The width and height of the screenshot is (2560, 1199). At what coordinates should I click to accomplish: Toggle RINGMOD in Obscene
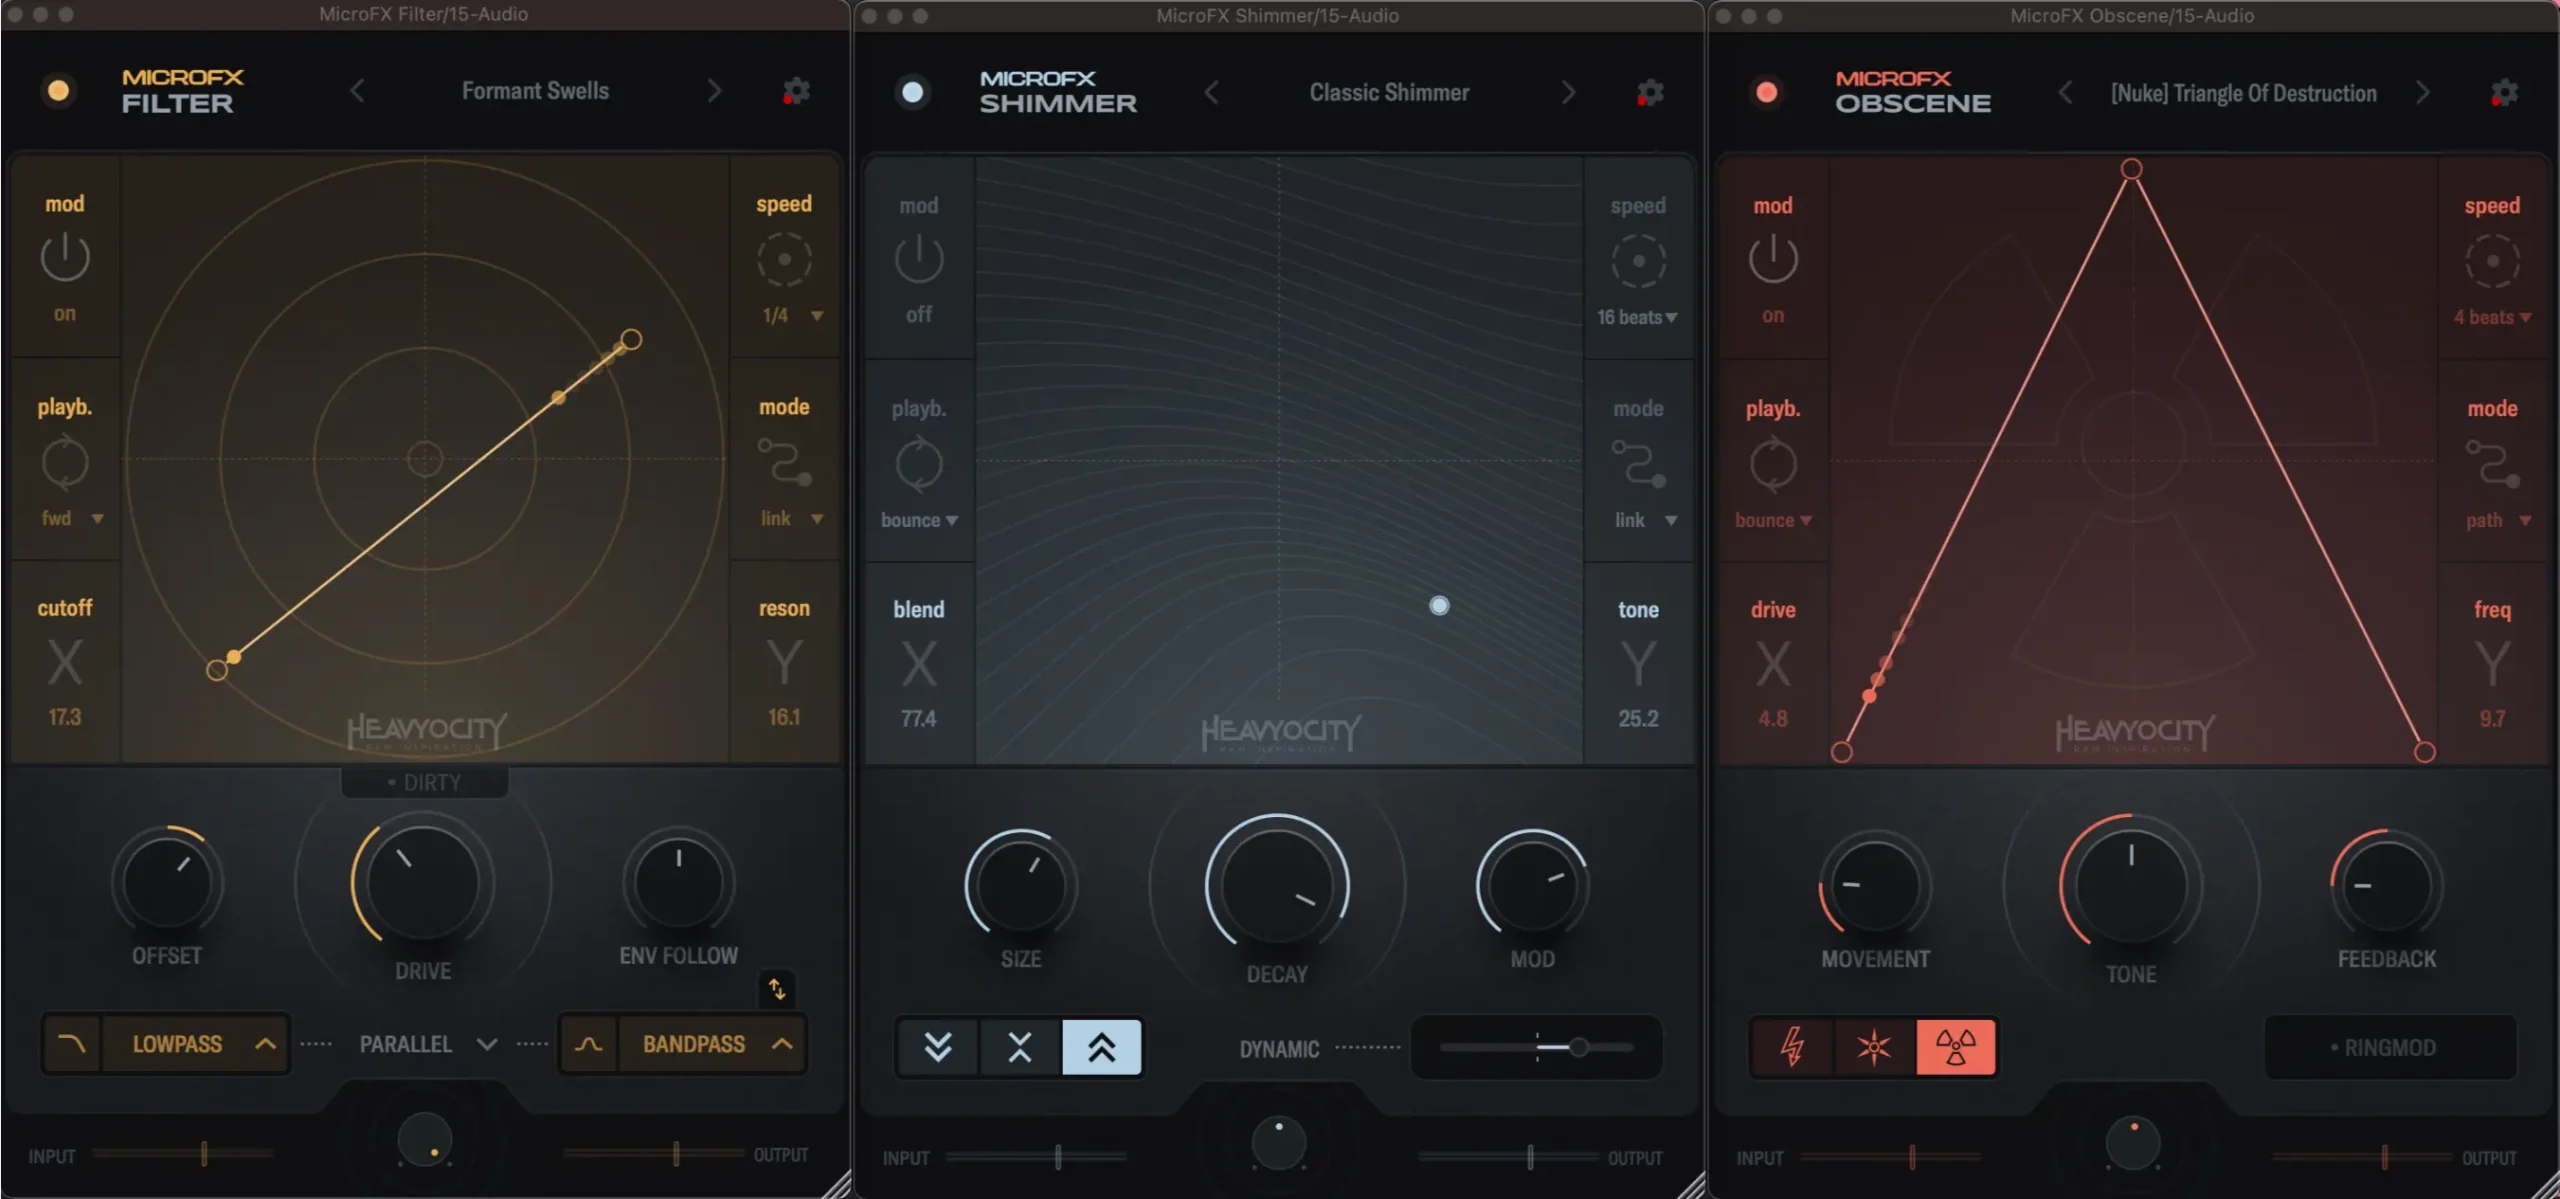[x=2390, y=1047]
